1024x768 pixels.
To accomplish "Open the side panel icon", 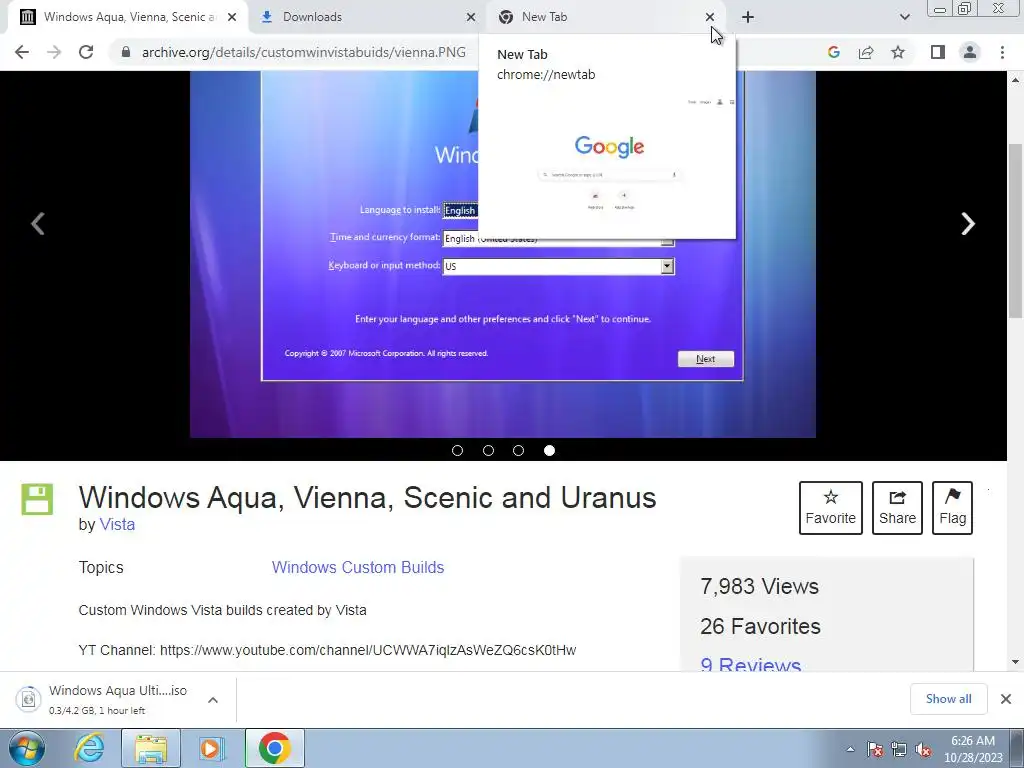I will point(938,52).
